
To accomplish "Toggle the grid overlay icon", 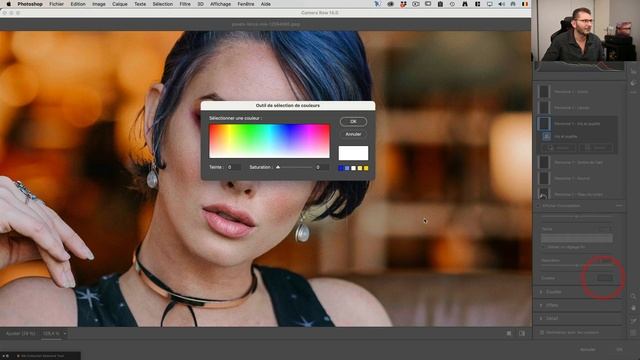I will point(633,333).
